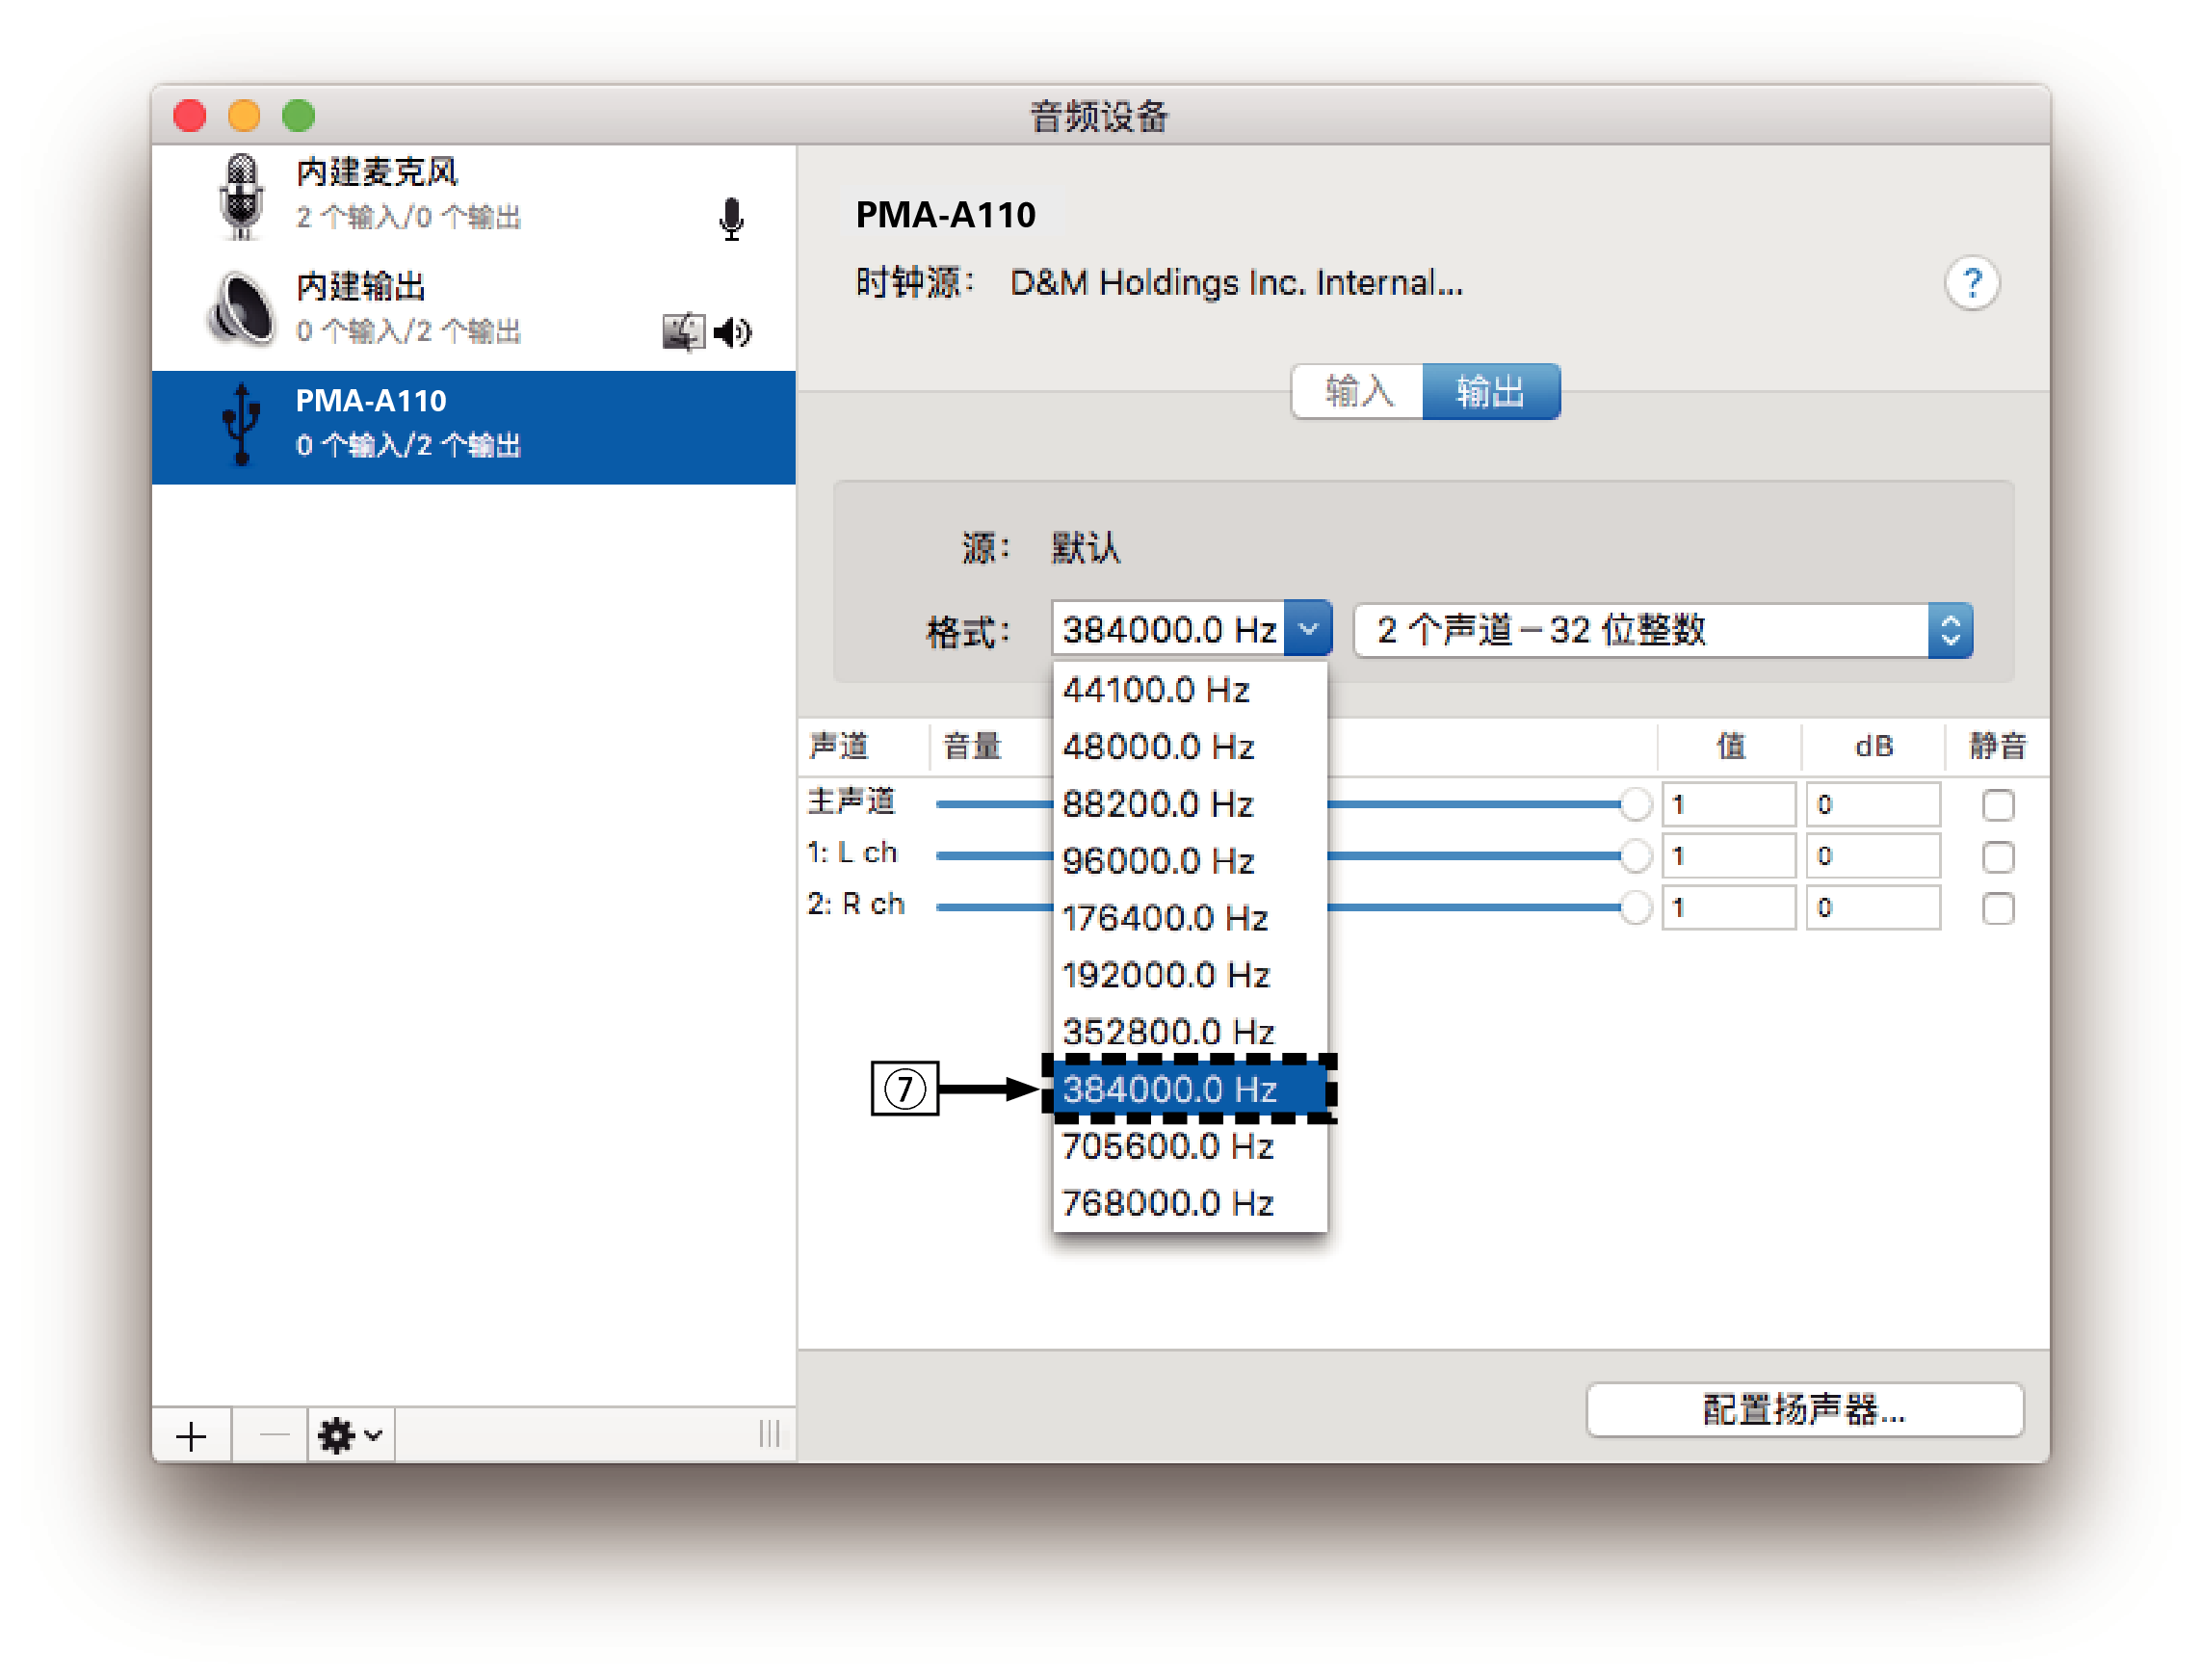Click the default input microphone indicator icon
The width and height of the screenshot is (2201, 1680).
pyautogui.click(x=733, y=218)
